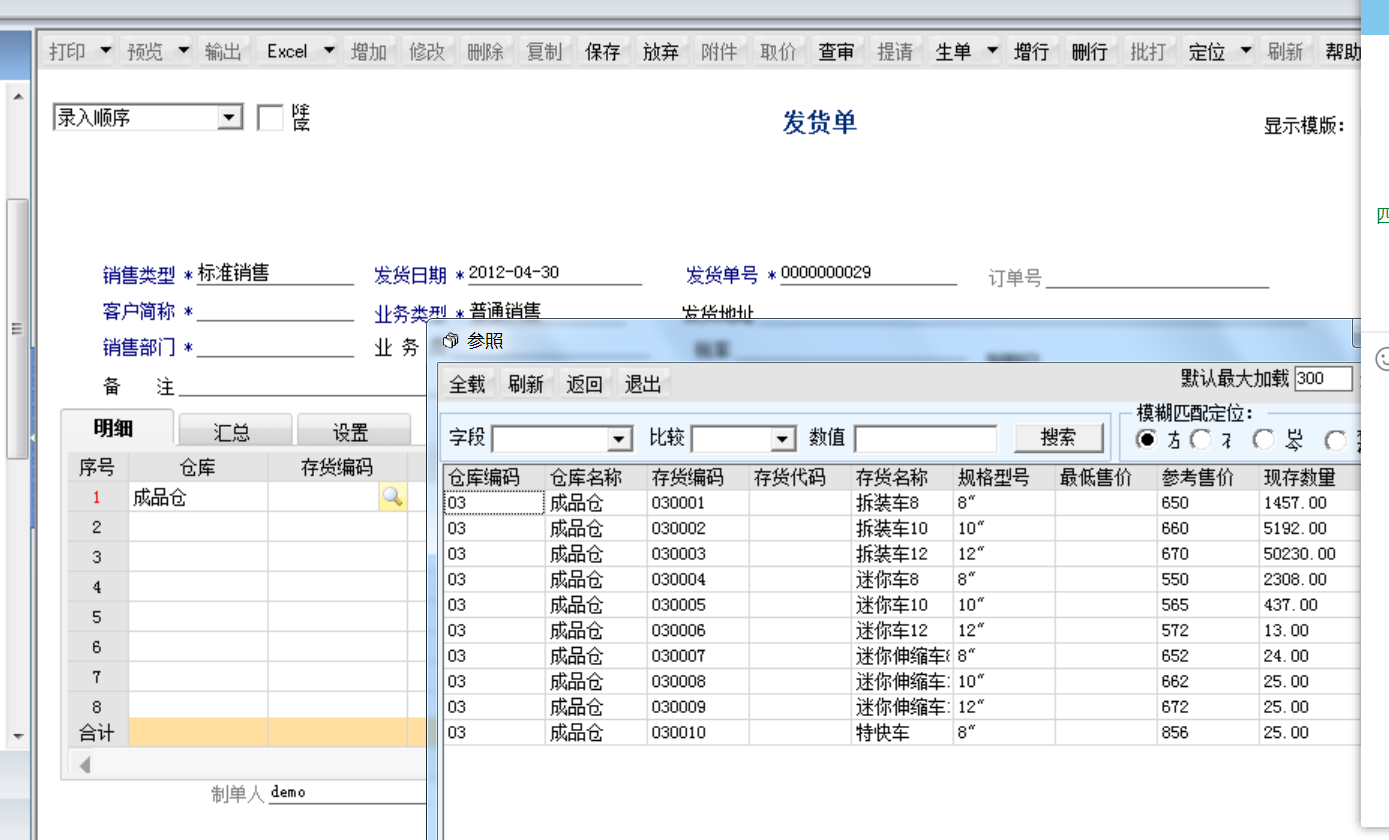Click 刷新 in the 参照 dialog
This screenshot has width=1389, height=840.
pyautogui.click(x=526, y=384)
